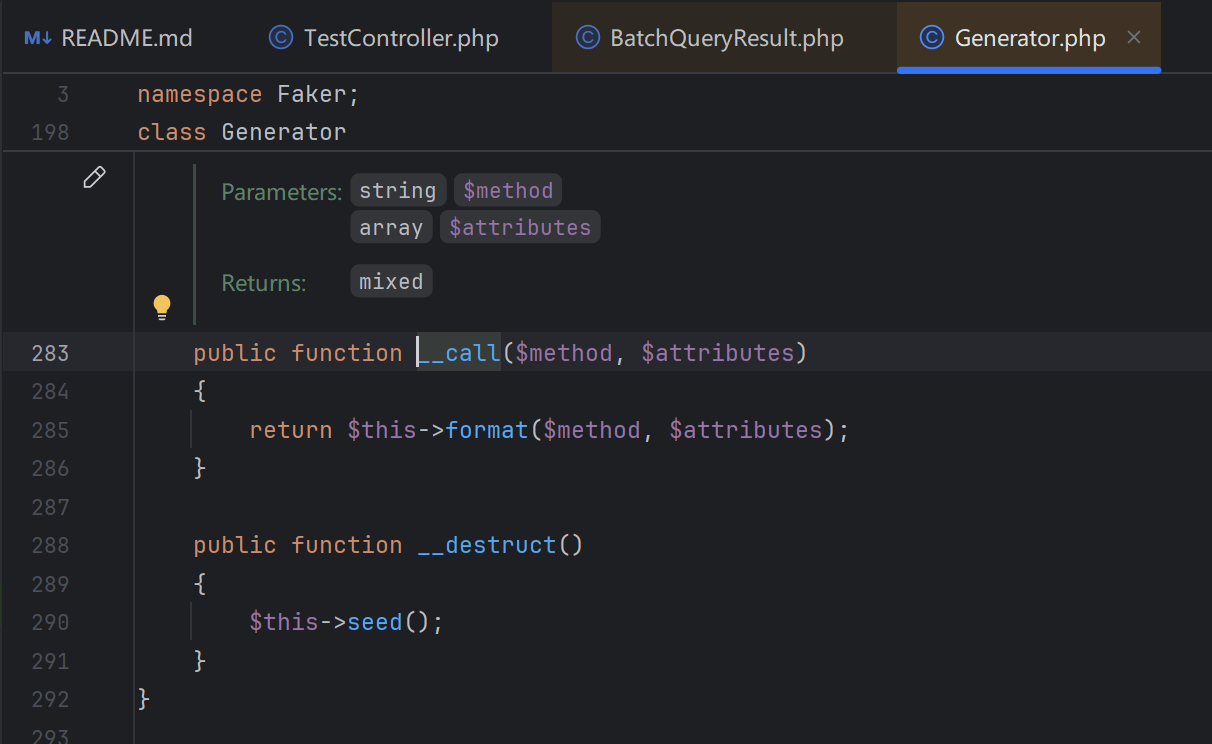Click the mixed return type chip
Image resolution: width=1212 pixels, height=744 pixels.
tap(391, 281)
